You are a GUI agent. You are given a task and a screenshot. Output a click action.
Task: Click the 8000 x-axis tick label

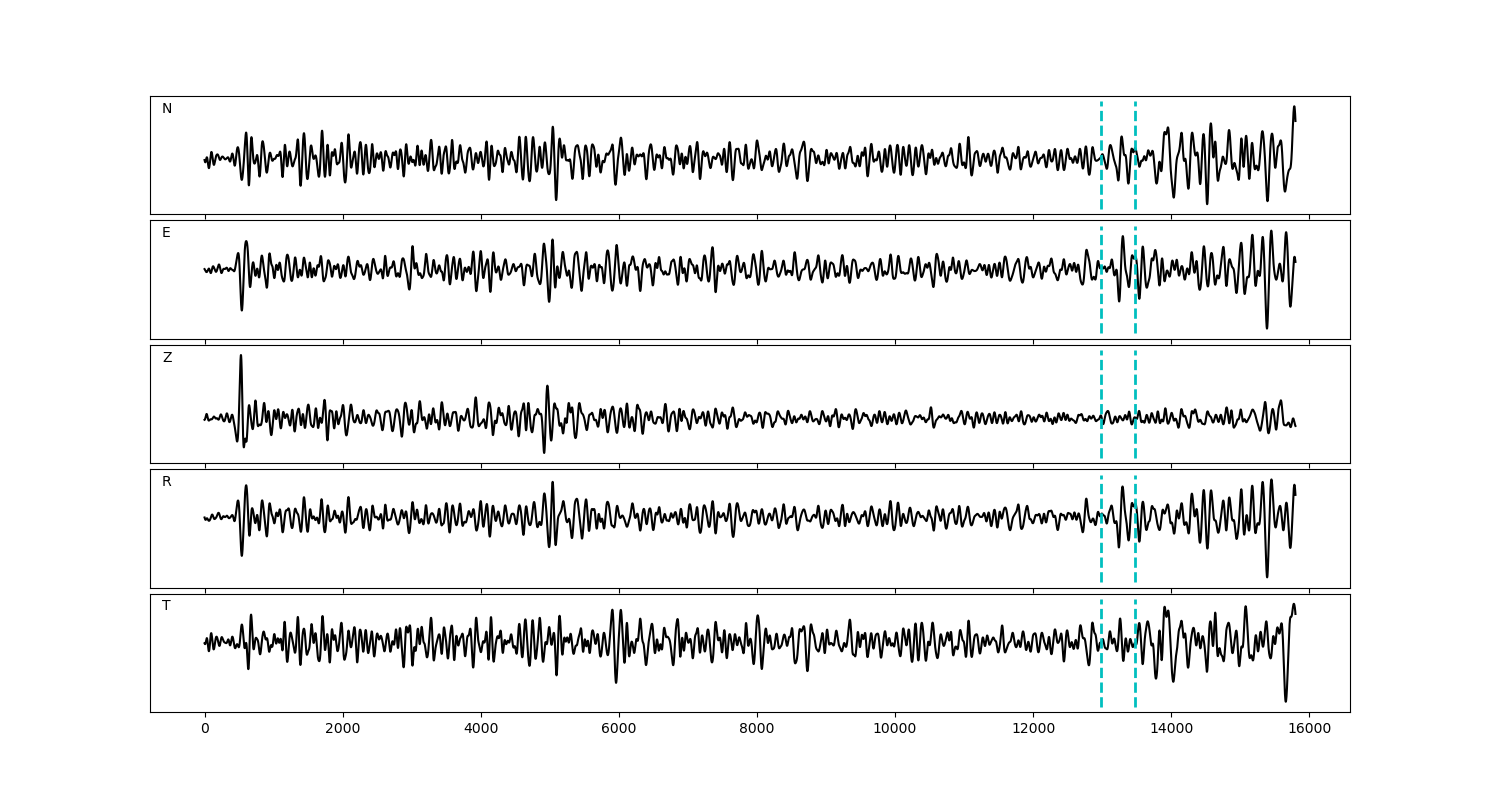757,730
